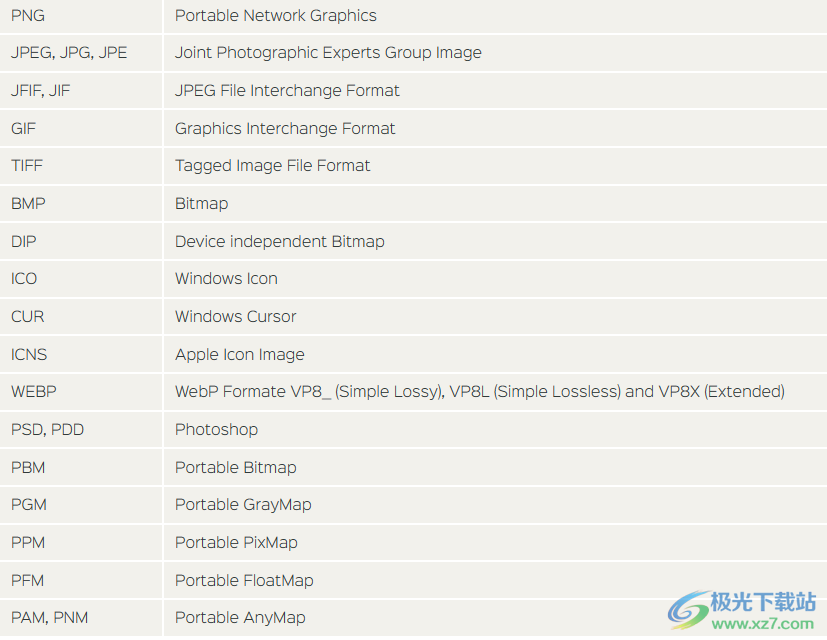Click the PAM, PNM extension cell
This screenshot has width=827, height=640.
[x=81, y=618]
